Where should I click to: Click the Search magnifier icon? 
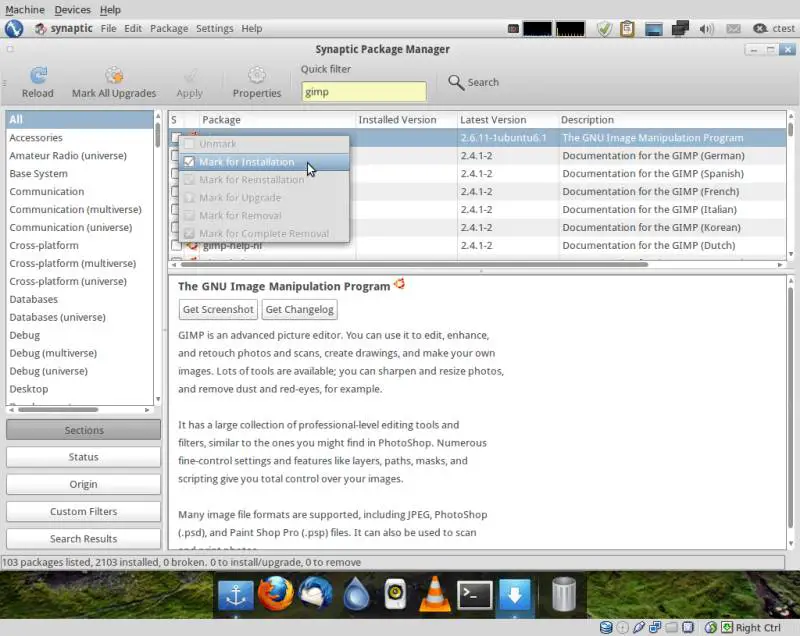456,82
